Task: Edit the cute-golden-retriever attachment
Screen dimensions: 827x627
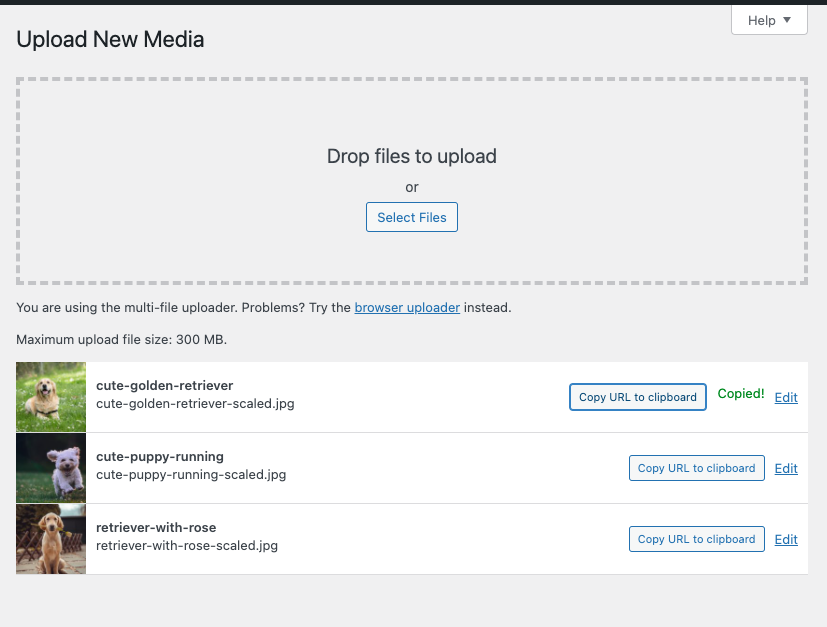Action: (x=785, y=397)
